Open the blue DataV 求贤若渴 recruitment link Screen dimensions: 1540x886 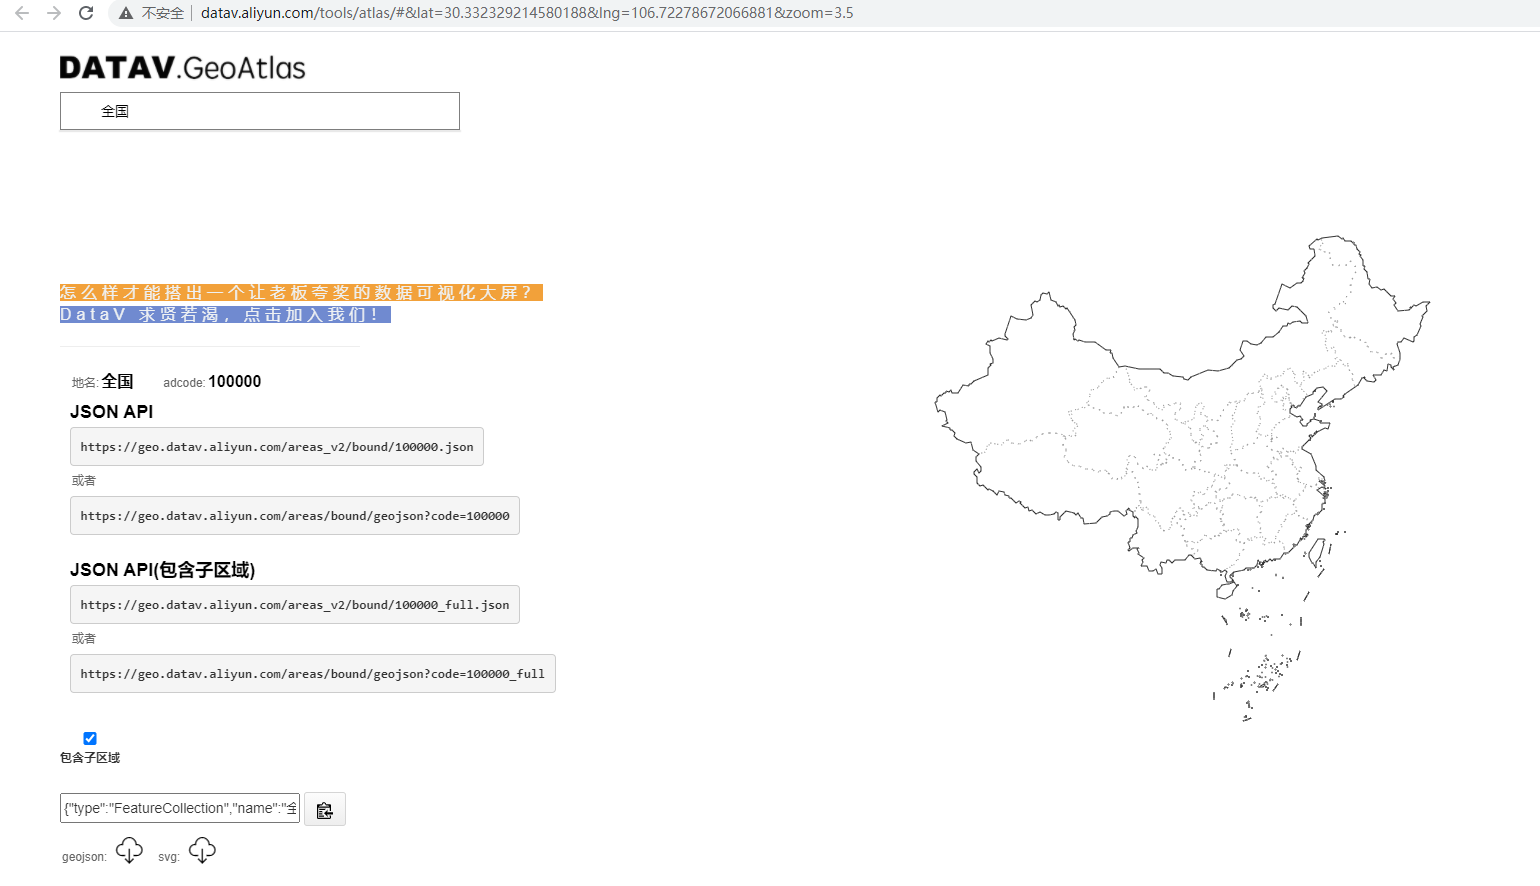(x=225, y=315)
